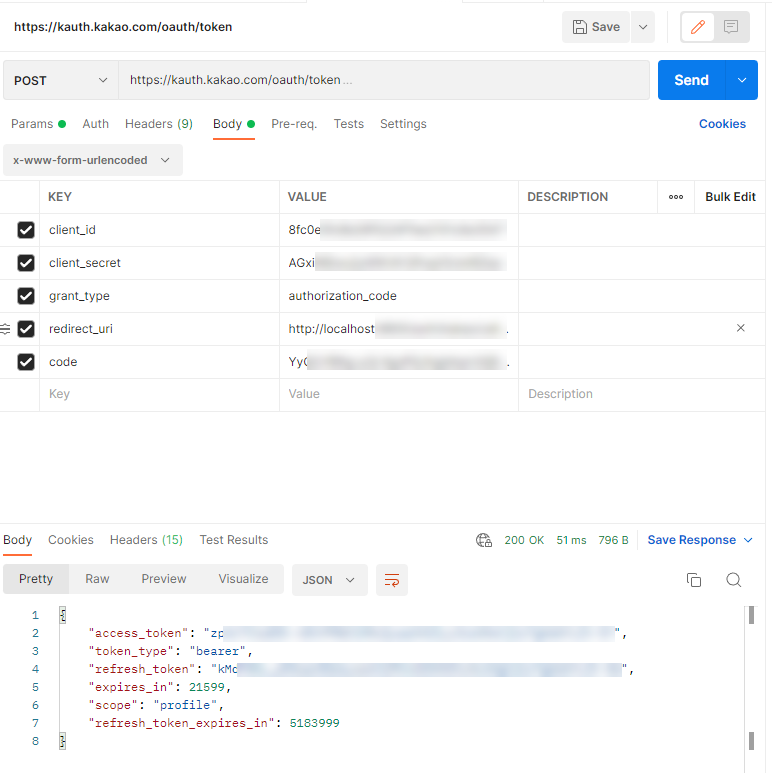Image resolution: width=772 pixels, height=773 pixels.
Task: Open the Headers (9) tab
Action: coord(159,124)
